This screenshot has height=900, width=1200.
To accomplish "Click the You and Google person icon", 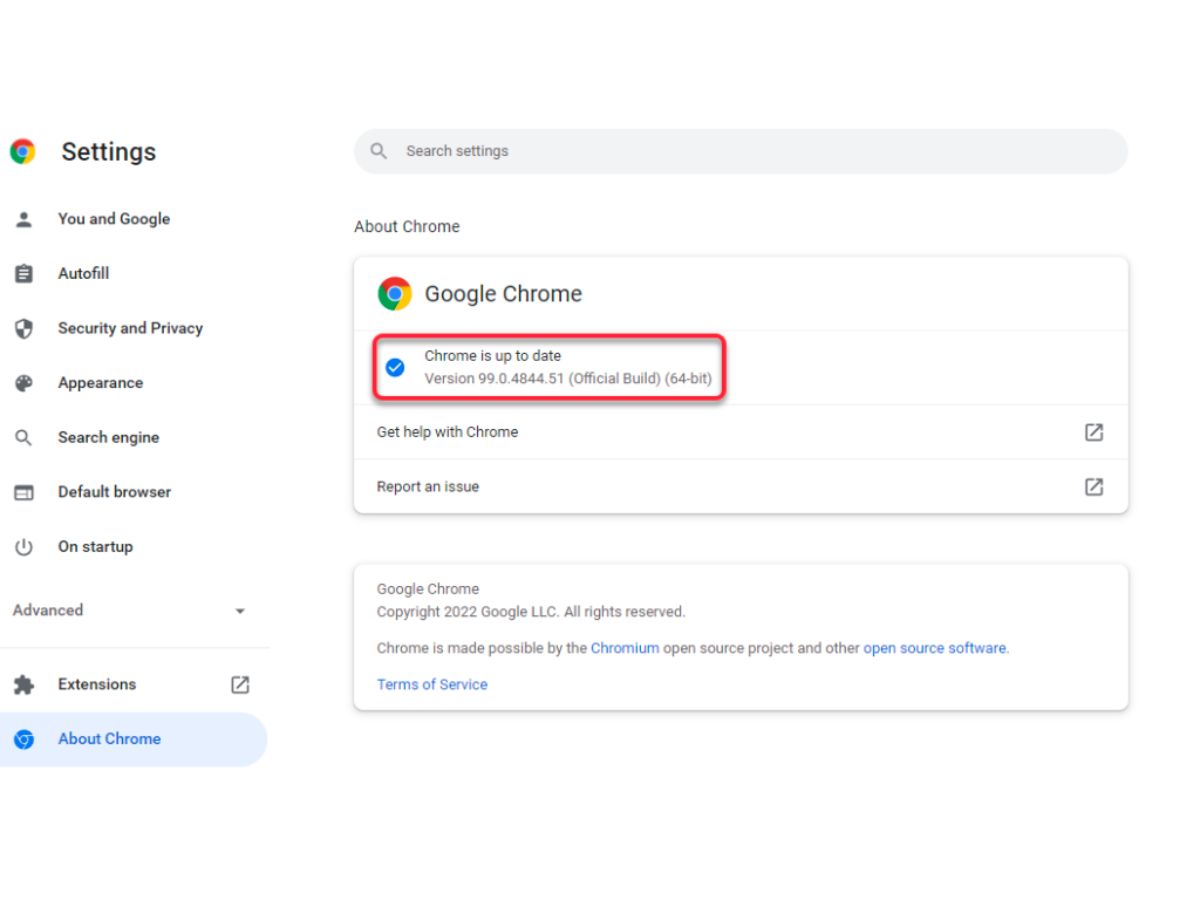I will click(x=24, y=219).
